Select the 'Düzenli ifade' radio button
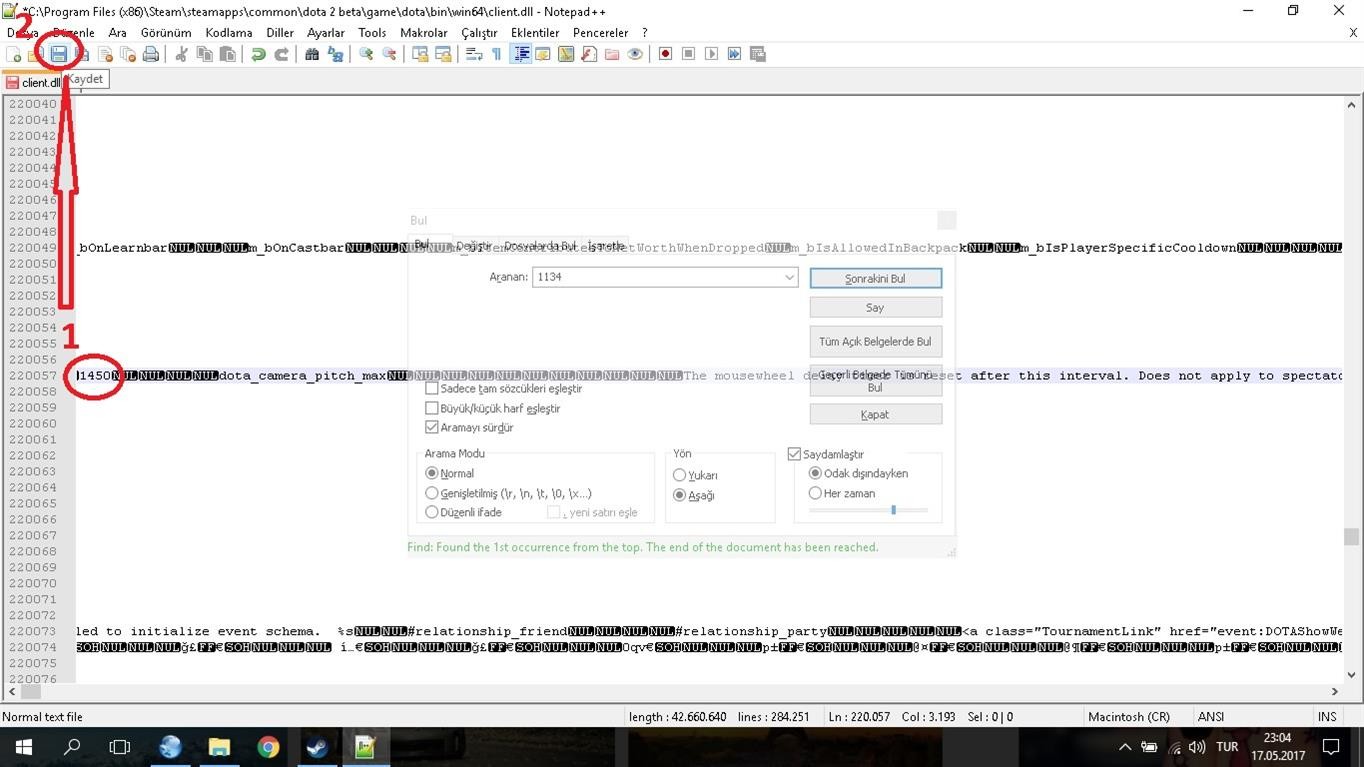 point(432,512)
